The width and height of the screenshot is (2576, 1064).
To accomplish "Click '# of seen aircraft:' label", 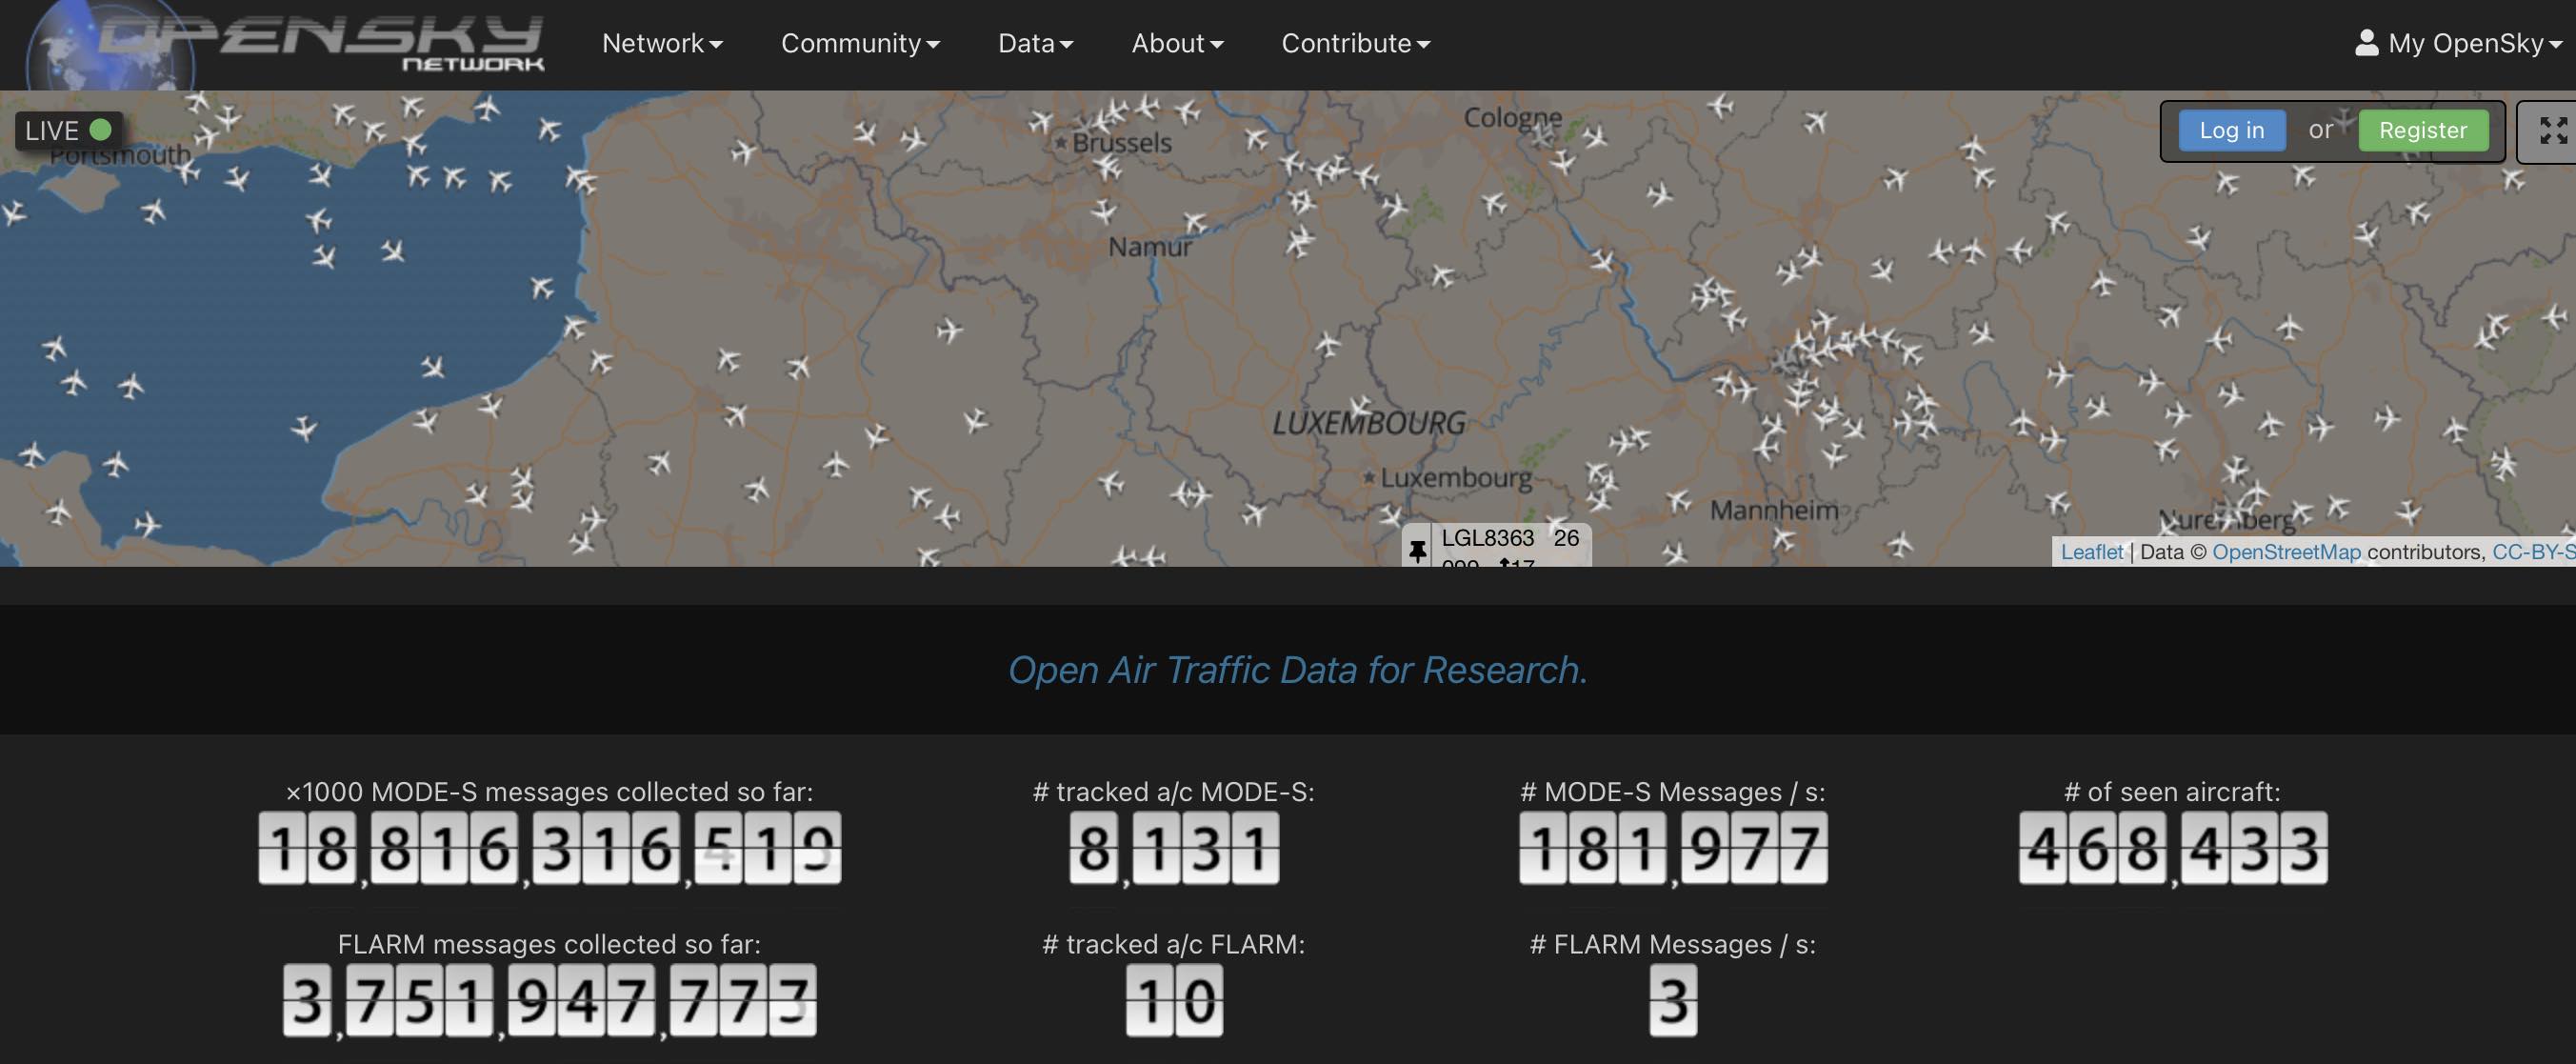I will tap(2172, 792).
